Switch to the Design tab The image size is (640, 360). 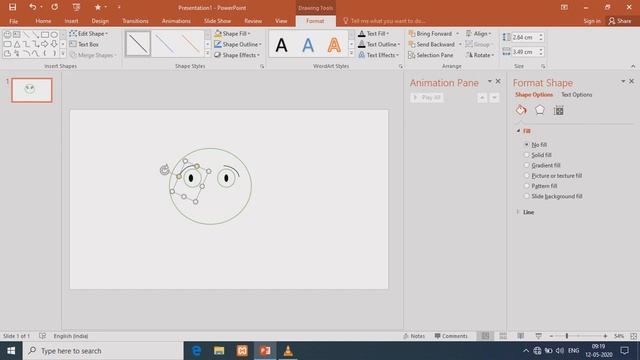pos(100,21)
